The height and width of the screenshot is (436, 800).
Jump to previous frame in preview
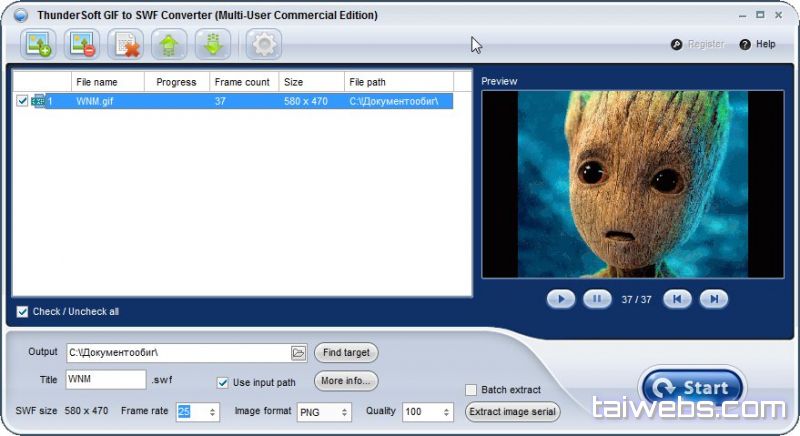point(677,298)
